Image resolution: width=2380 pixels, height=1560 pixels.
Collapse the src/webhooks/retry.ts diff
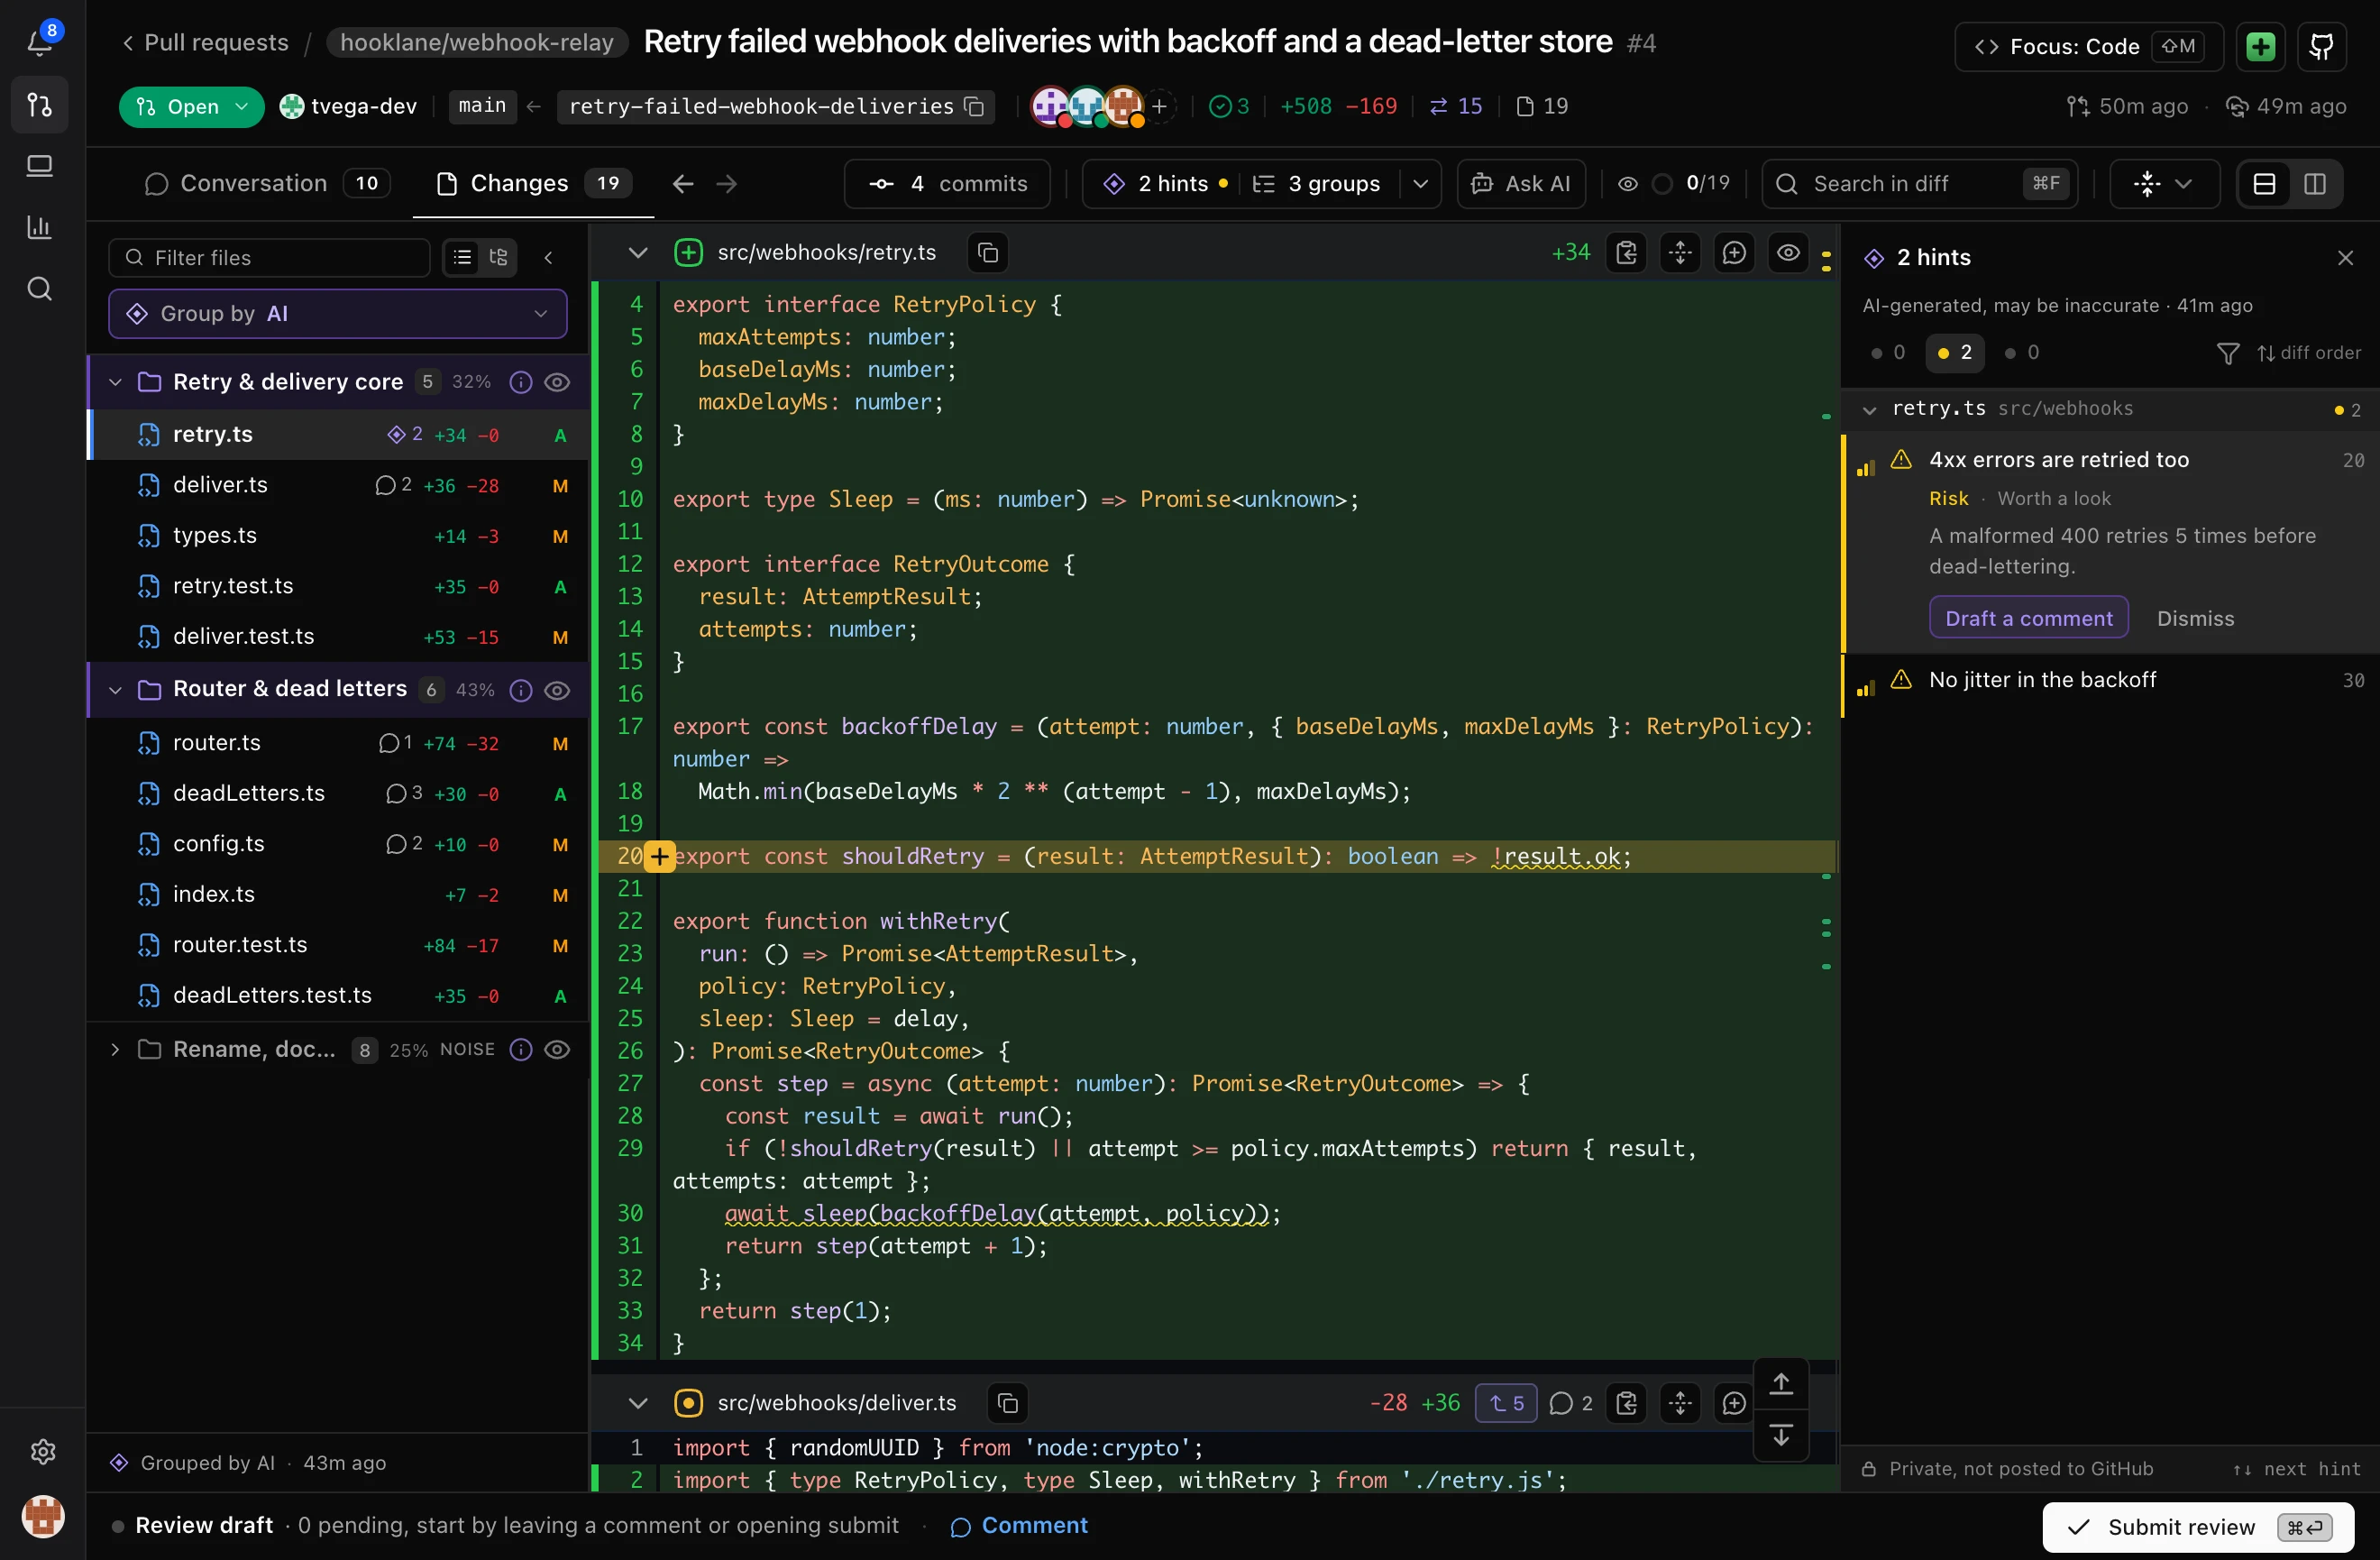point(637,253)
